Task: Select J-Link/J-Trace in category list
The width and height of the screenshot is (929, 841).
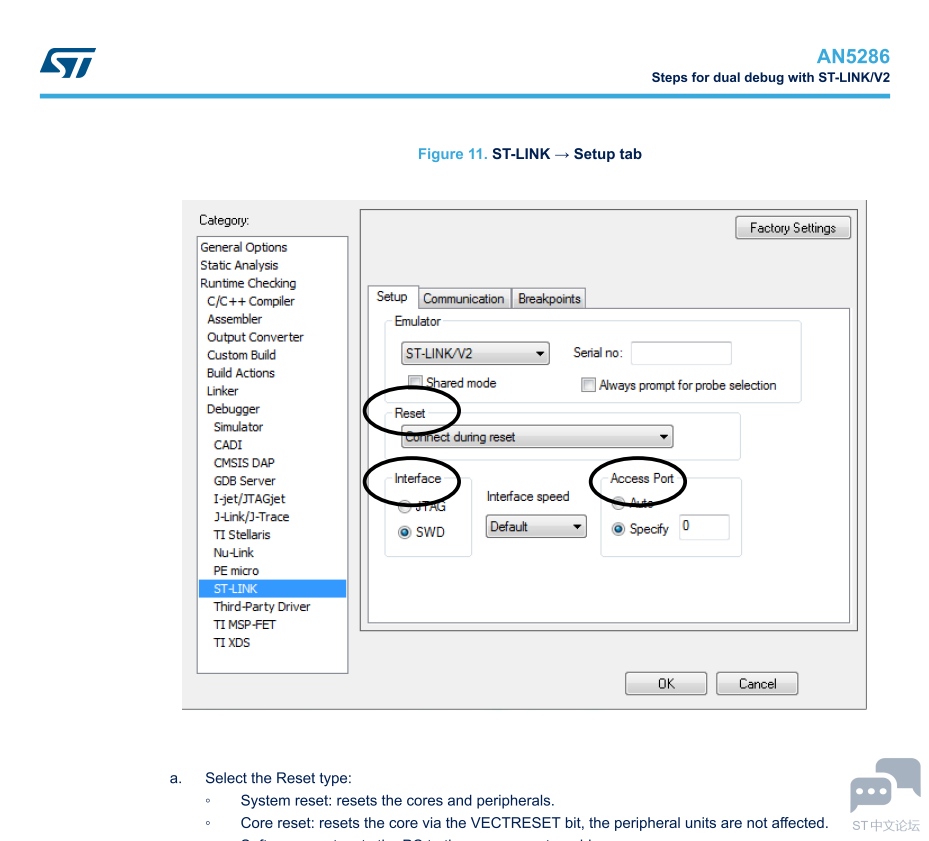Action: tap(251, 517)
